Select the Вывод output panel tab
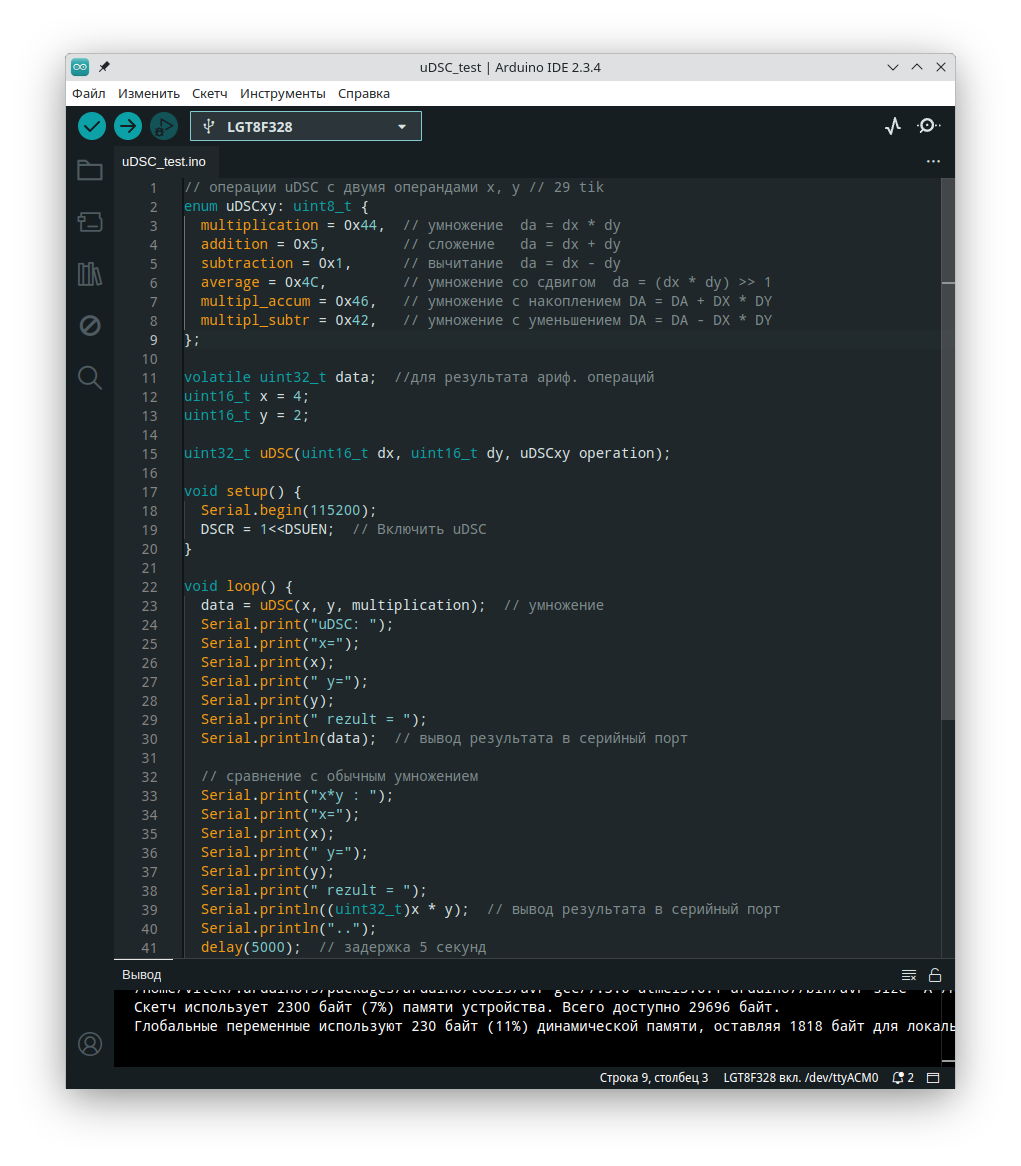Screen dimensions: 1021x1166 click(x=141, y=975)
